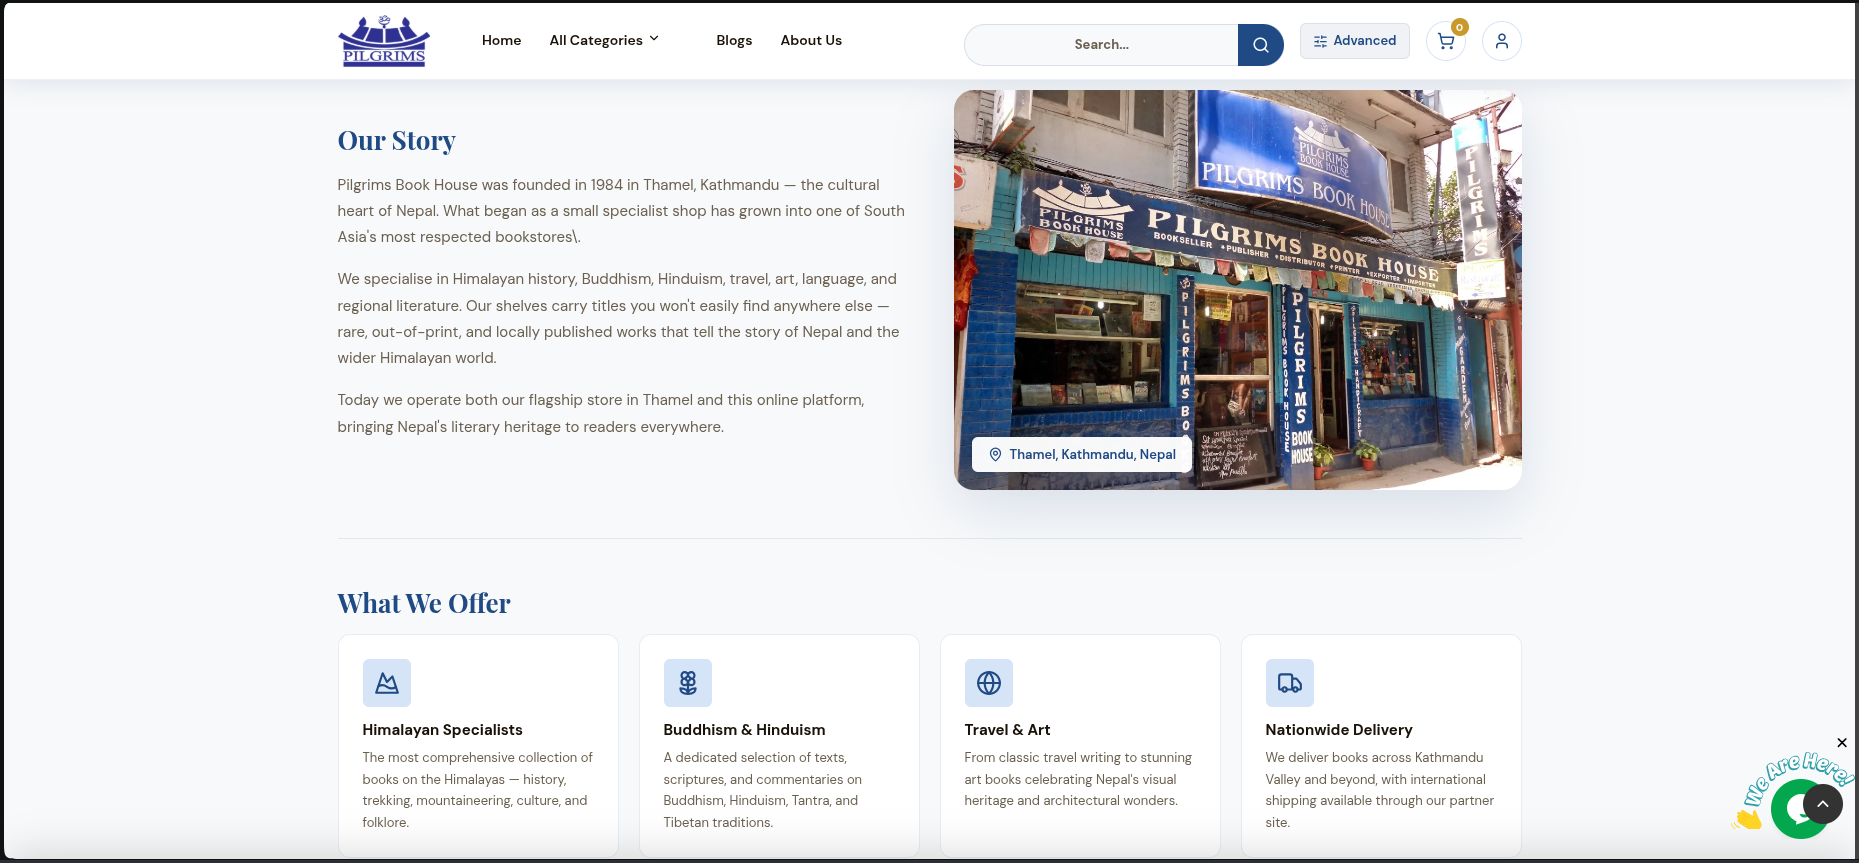Image resolution: width=1859 pixels, height=863 pixels.
Task: Open the shopping cart icon
Action: (x=1446, y=41)
